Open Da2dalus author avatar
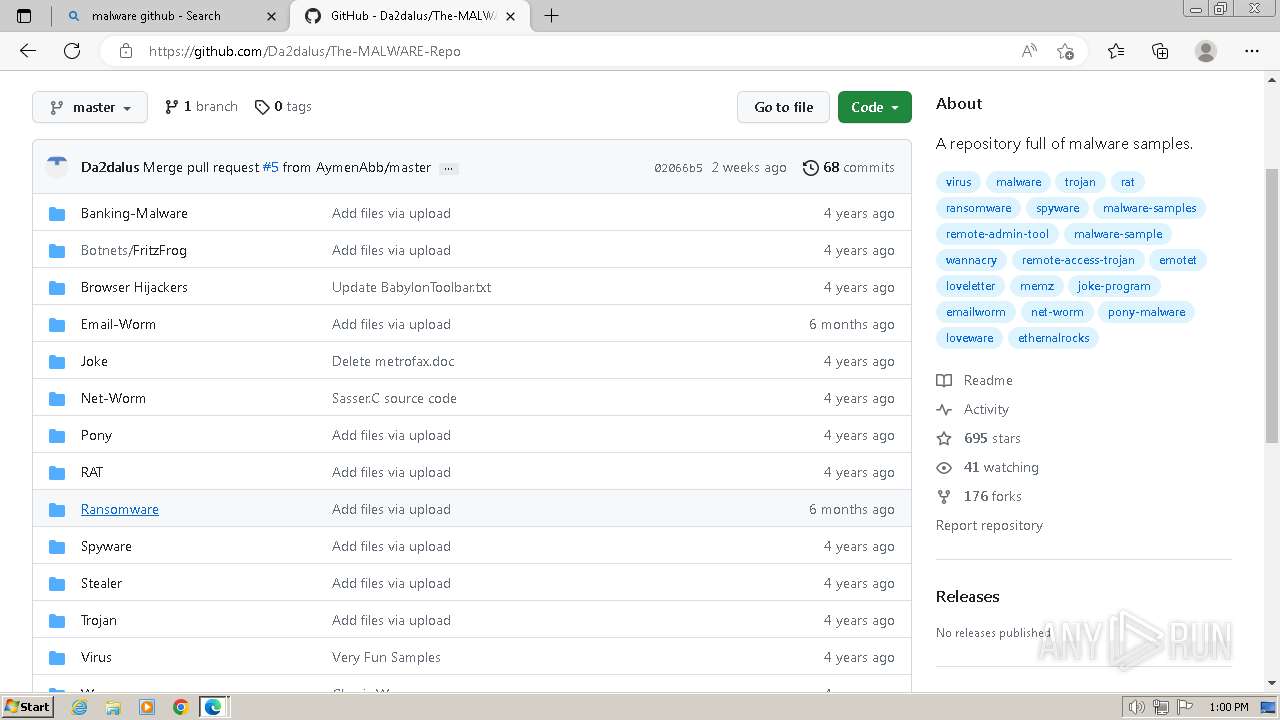This screenshot has width=1280, height=720. click(57, 167)
